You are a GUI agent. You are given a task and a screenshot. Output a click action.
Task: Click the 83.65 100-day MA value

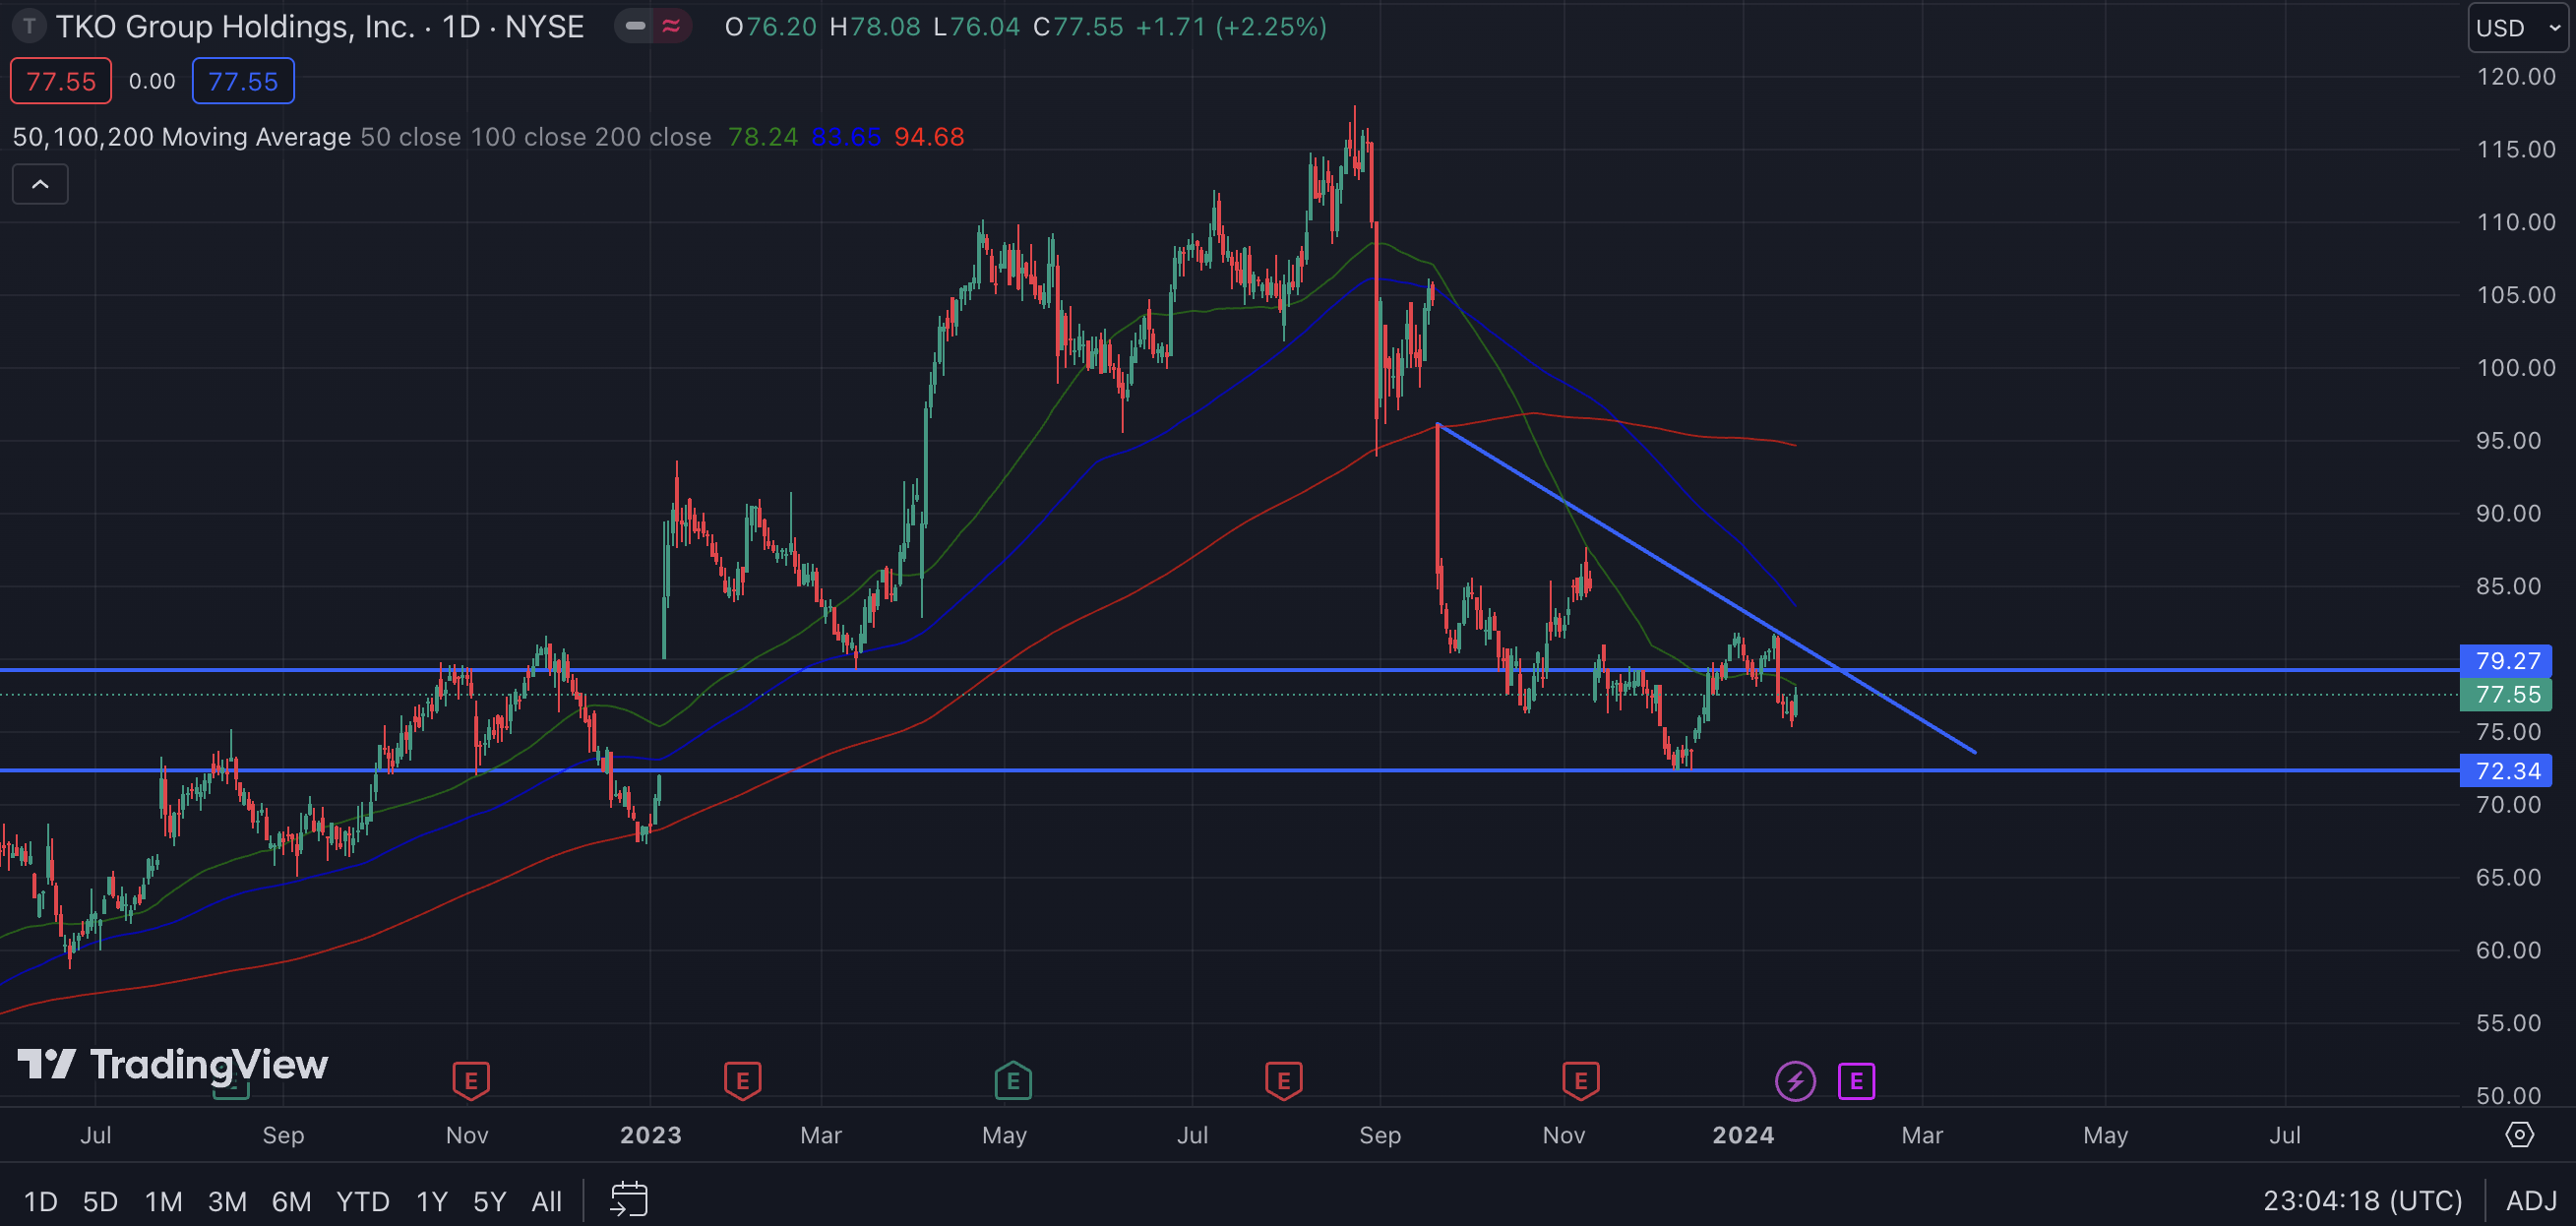pos(846,137)
